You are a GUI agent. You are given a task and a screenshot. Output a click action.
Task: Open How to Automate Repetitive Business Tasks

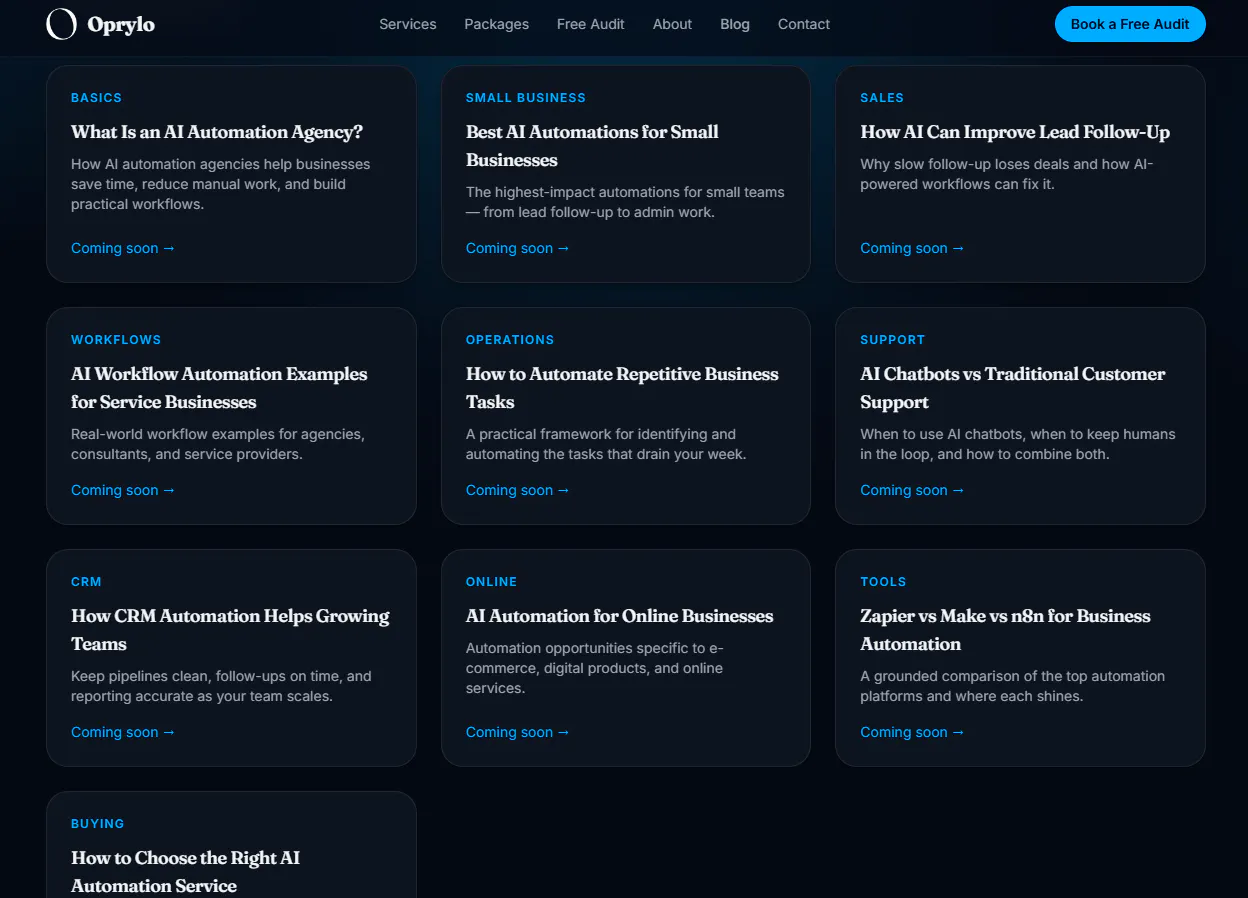pos(622,388)
